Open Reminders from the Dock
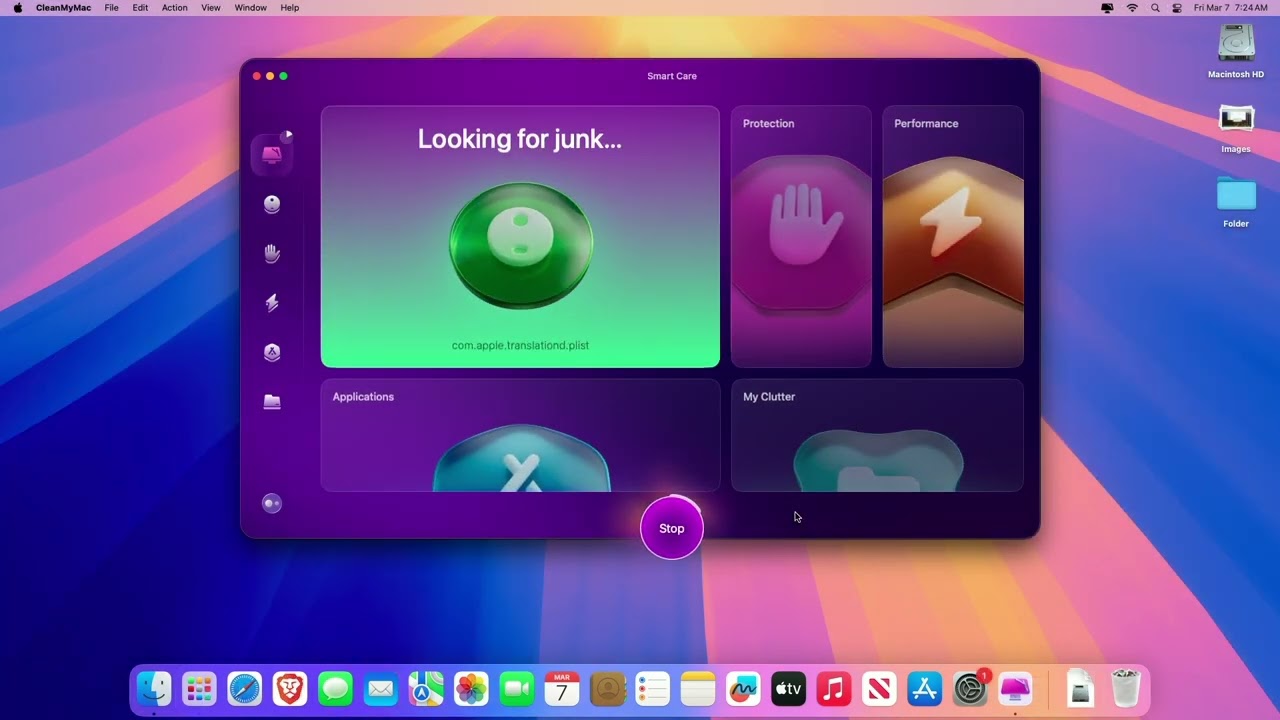The image size is (1280, 720). [652, 689]
